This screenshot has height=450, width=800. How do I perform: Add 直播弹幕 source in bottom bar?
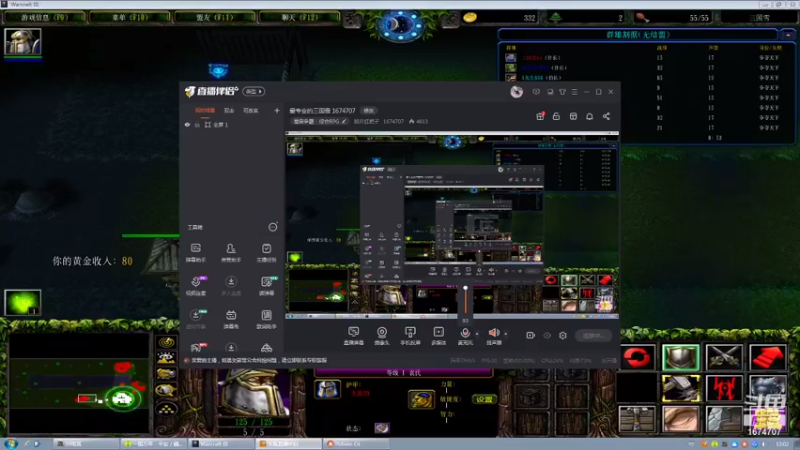[354, 336]
